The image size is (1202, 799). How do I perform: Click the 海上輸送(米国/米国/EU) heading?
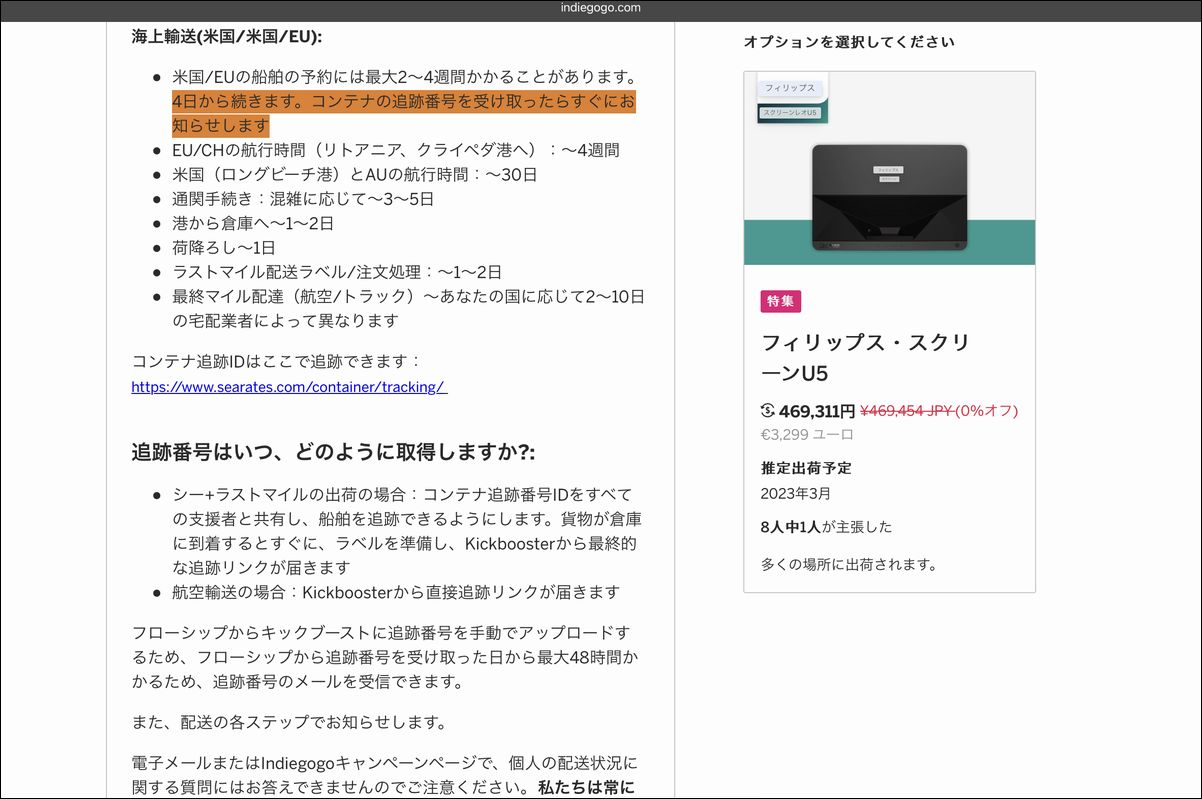click(x=227, y=36)
